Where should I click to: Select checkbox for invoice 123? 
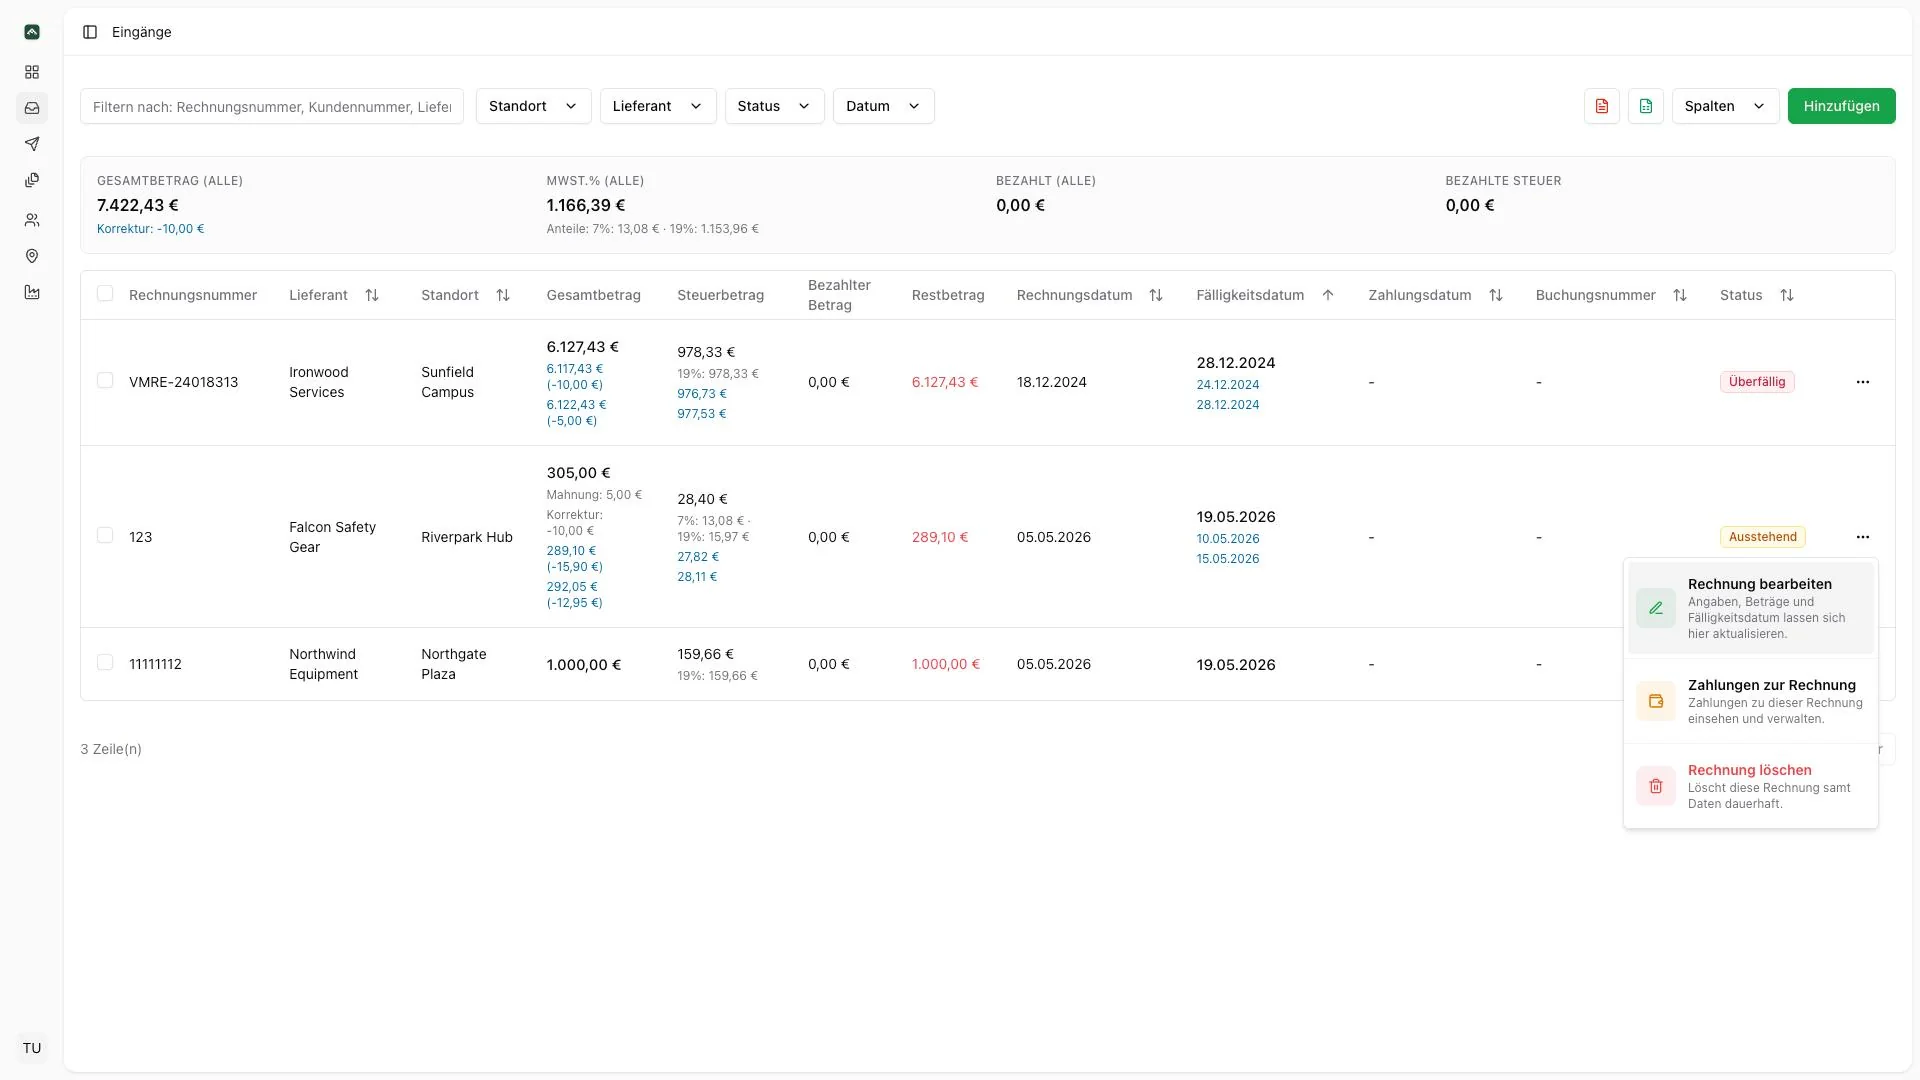tap(105, 536)
